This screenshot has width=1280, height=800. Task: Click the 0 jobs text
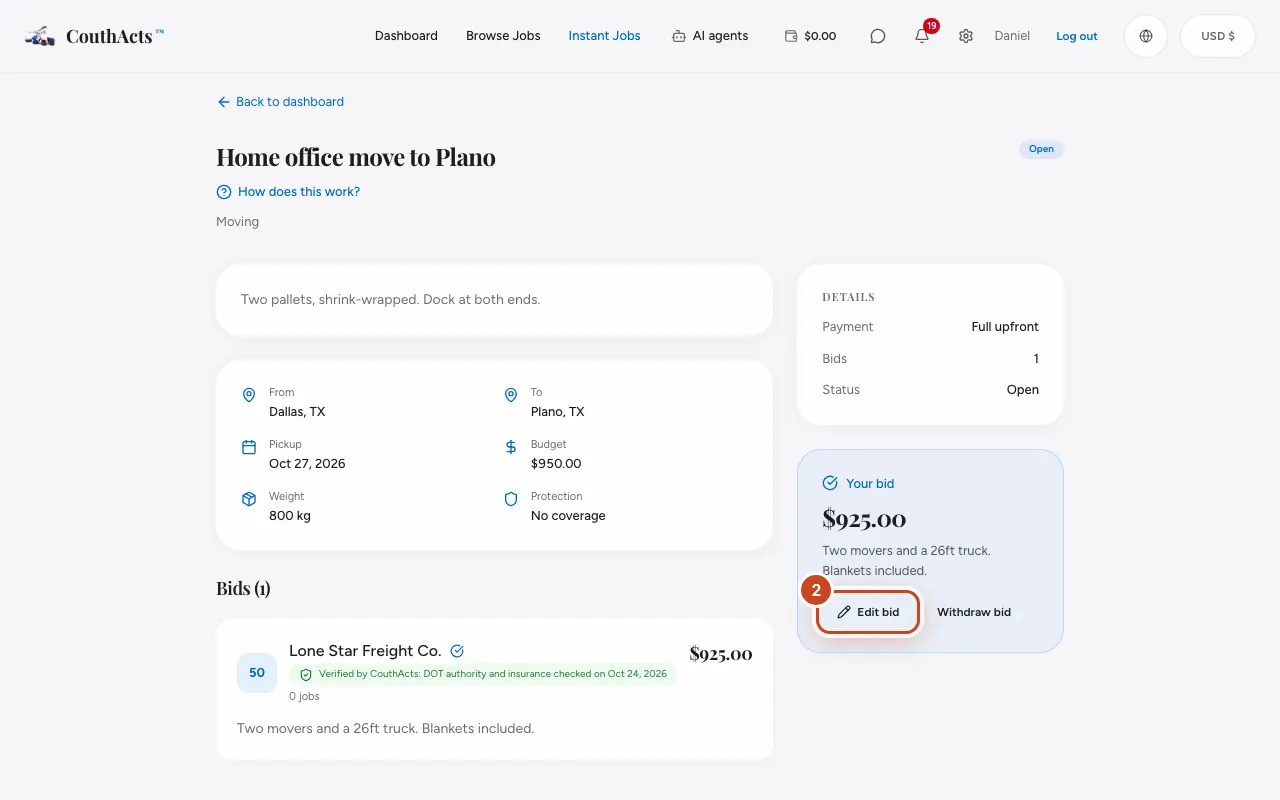click(x=304, y=696)
